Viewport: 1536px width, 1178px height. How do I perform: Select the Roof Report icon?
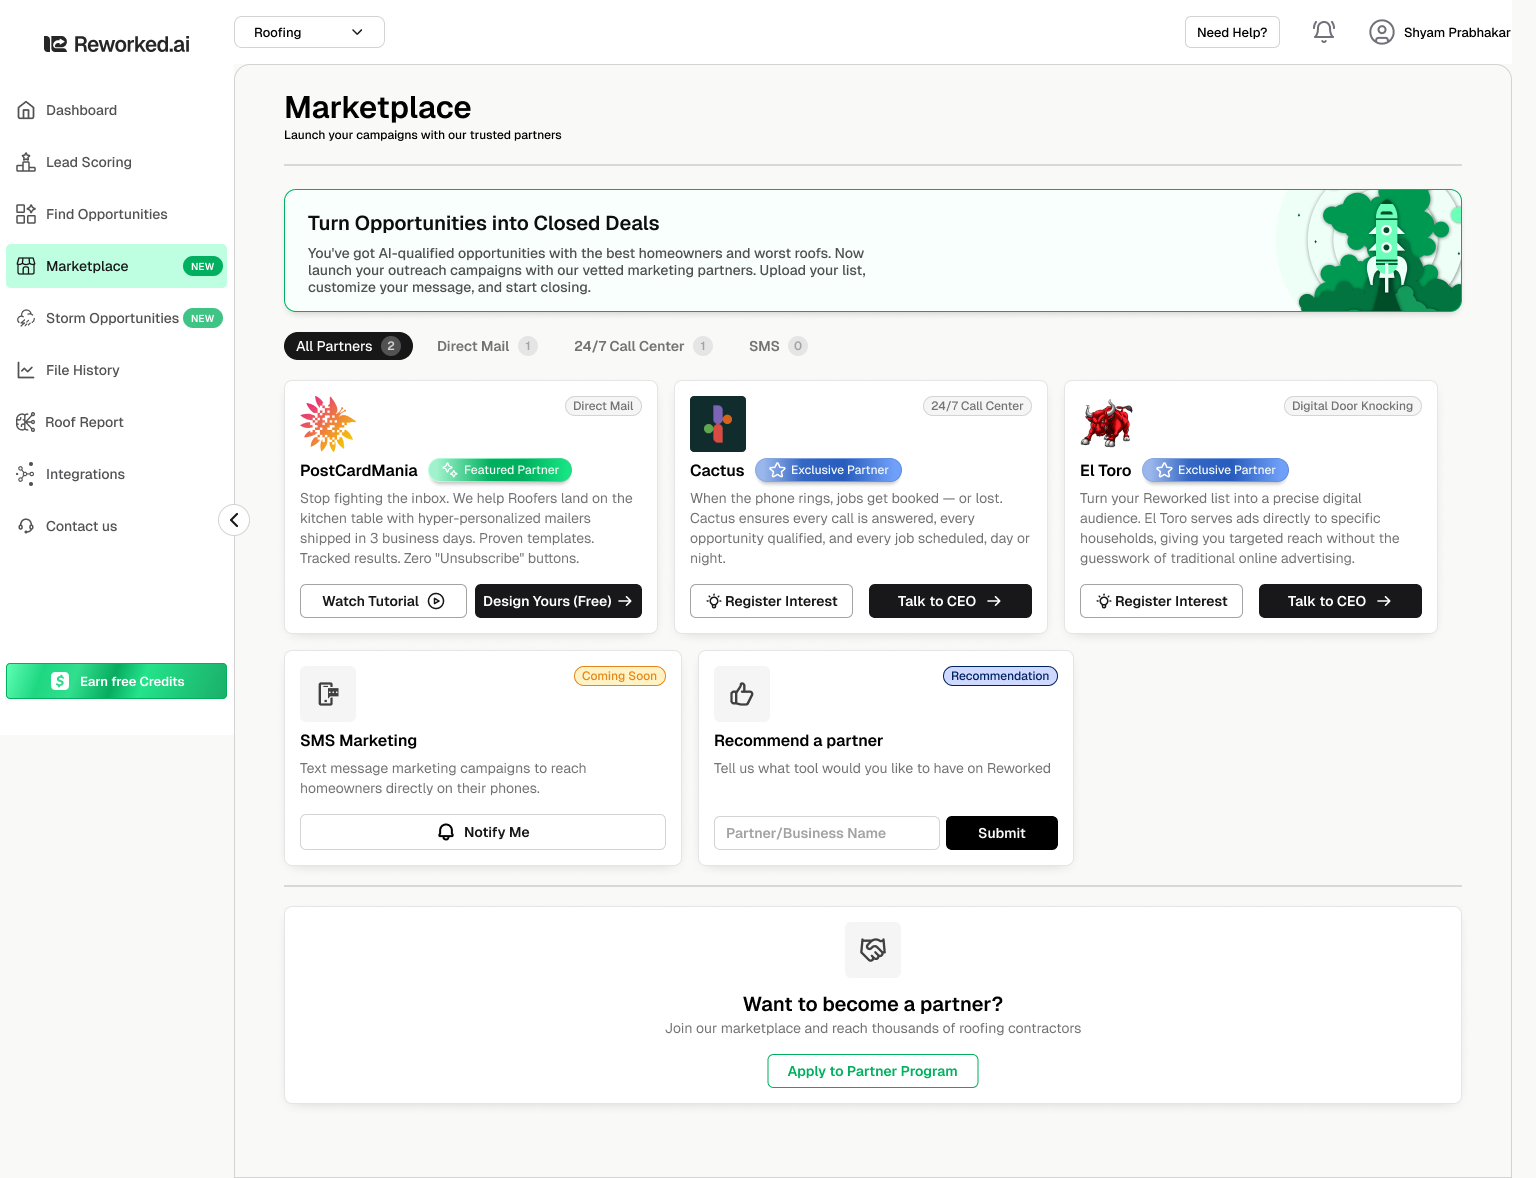click(26, 422)
